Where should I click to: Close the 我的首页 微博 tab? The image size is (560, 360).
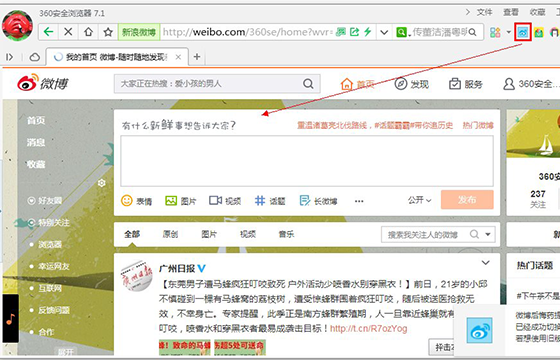[x=178, y=57]
